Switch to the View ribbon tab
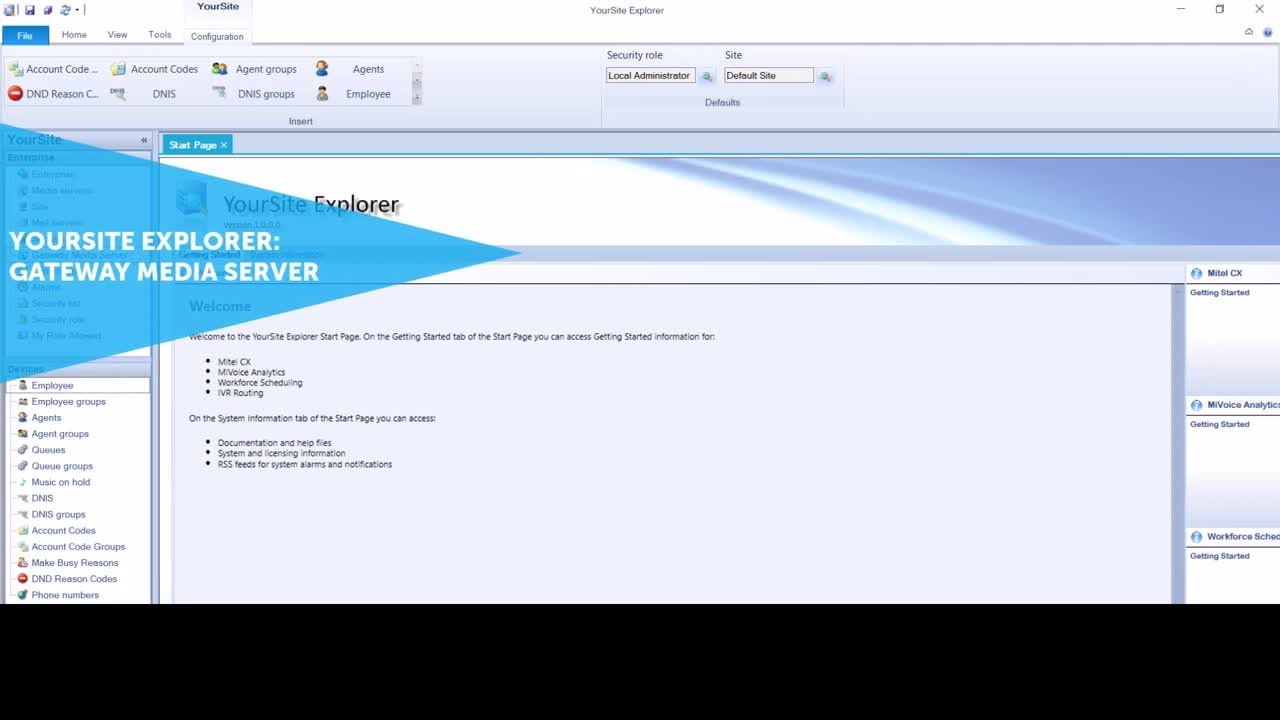1280x720 pixels. (117, 35)
